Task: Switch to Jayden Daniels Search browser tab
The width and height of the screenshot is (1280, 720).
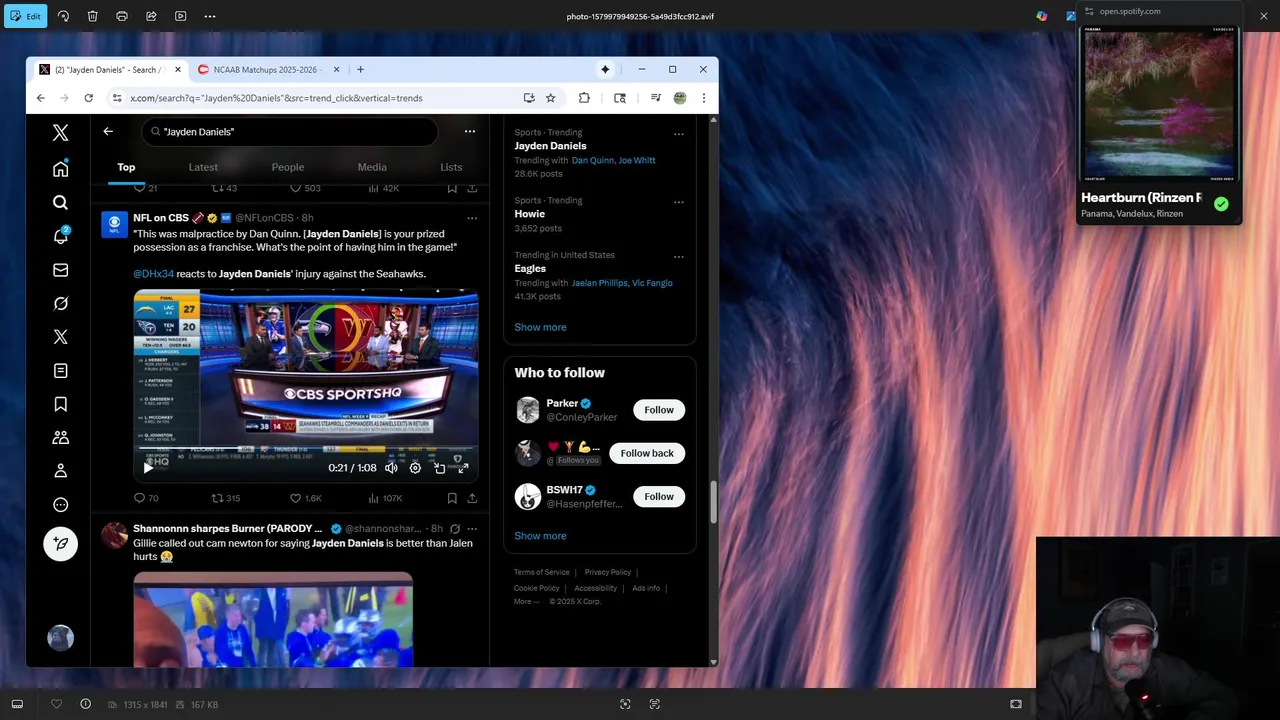Action: (x=108, y=70)
